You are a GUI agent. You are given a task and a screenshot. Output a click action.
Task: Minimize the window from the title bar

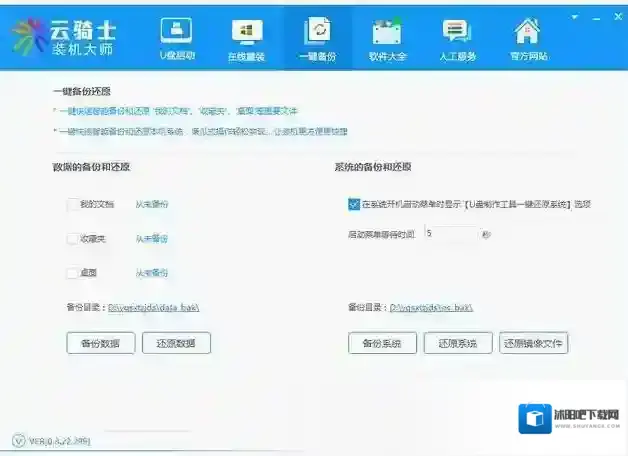[x=596, y=18]
